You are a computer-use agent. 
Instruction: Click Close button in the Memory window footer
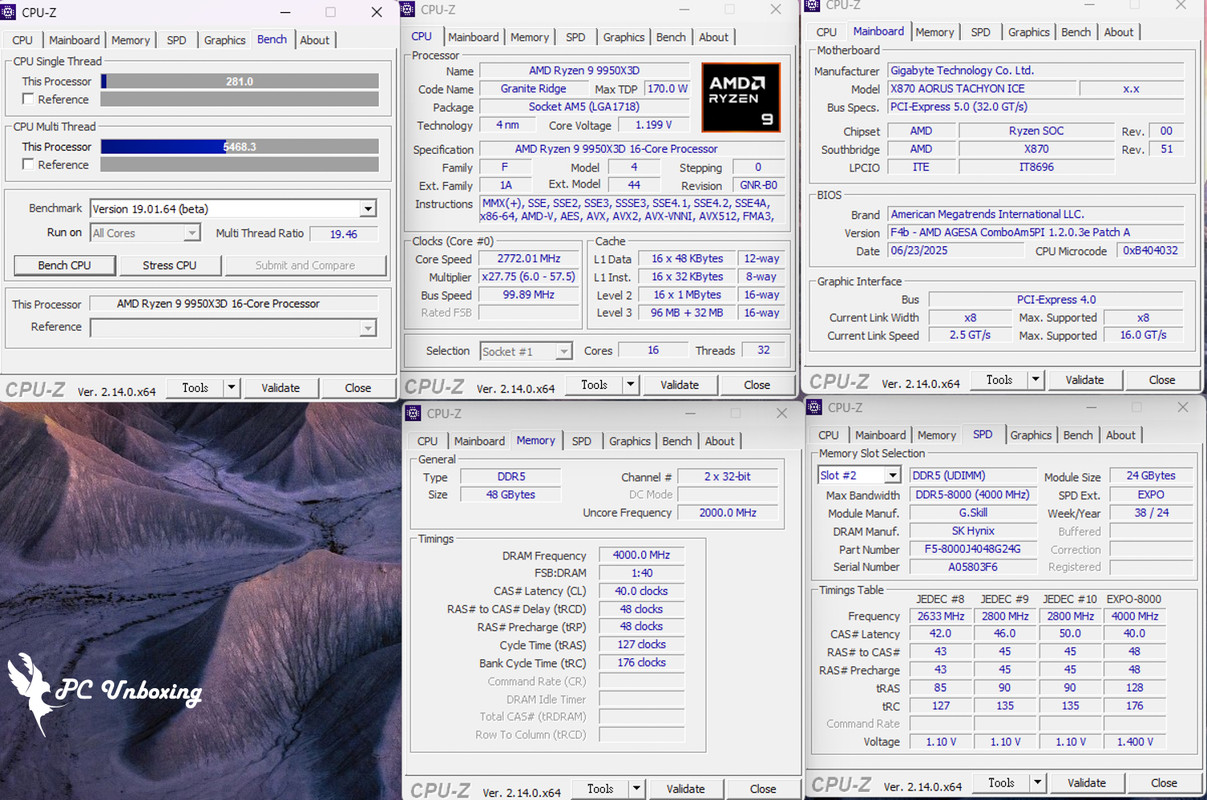pos(763,789)
